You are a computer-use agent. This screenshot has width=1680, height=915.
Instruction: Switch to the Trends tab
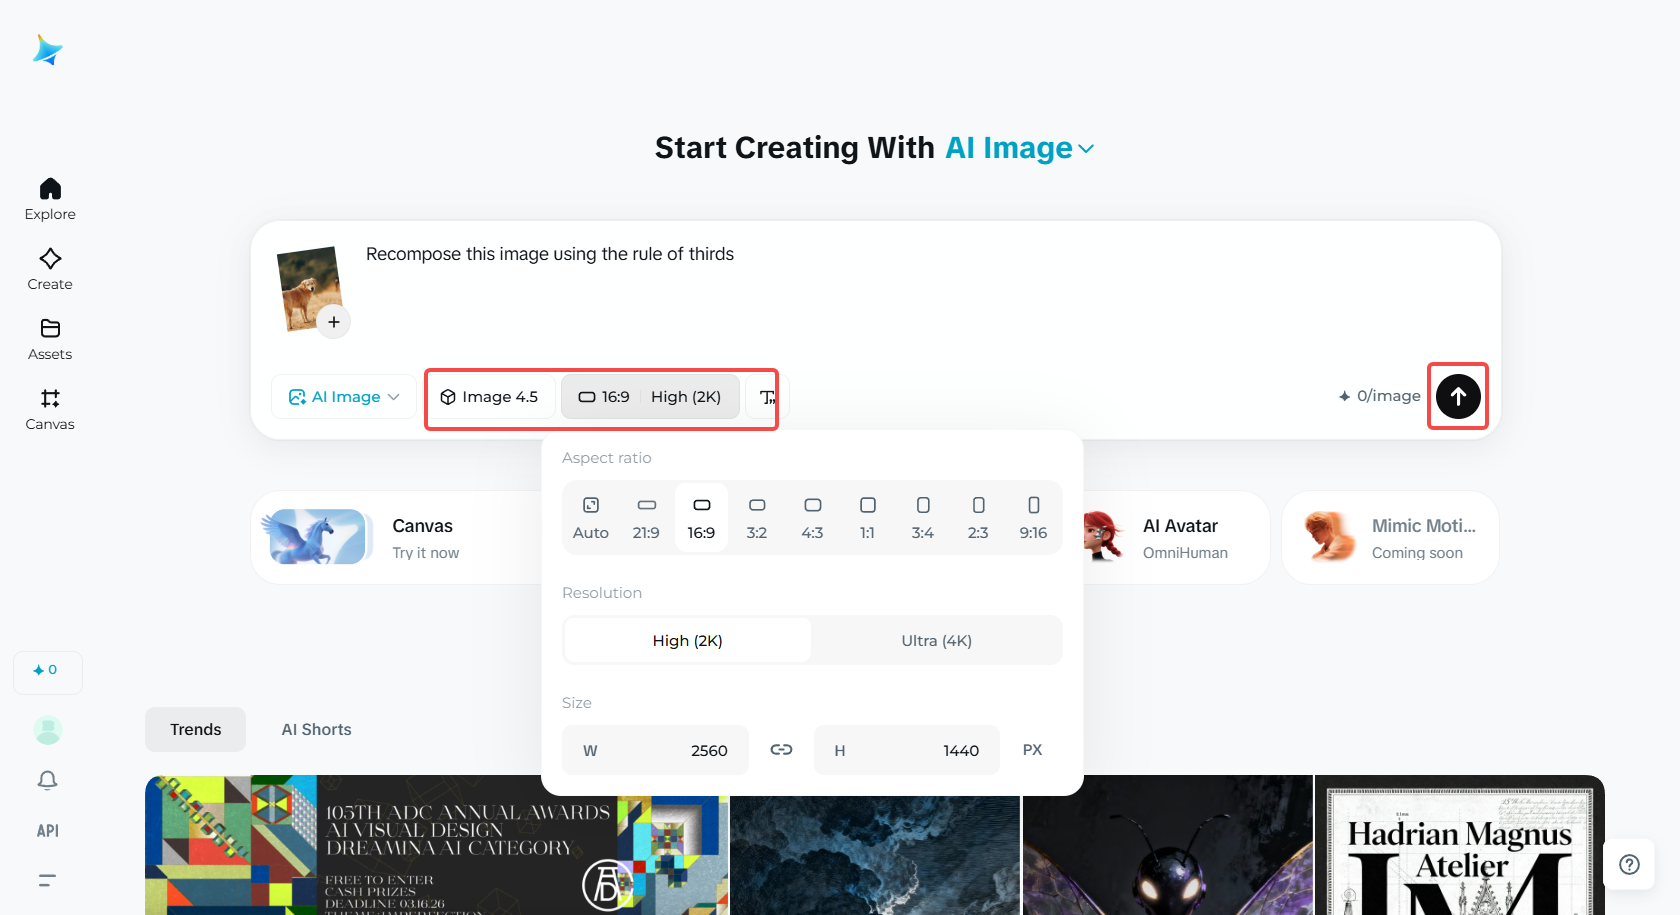pos(195,730)
